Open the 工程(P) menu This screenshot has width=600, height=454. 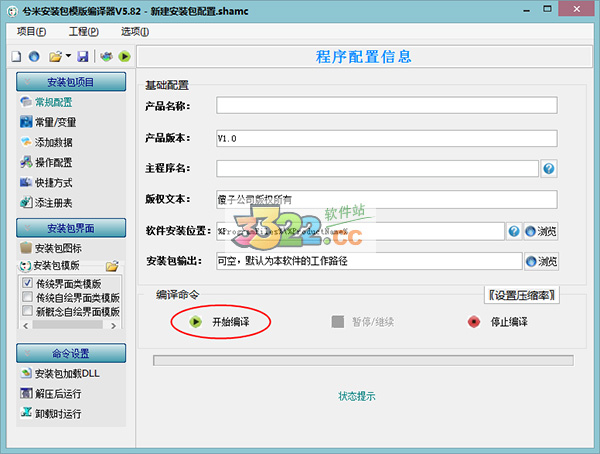click(x=83, y=31)
